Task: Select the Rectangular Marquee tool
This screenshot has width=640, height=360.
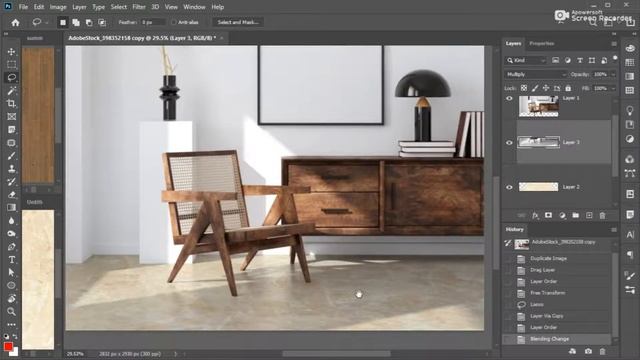Action: click(11, 64)
